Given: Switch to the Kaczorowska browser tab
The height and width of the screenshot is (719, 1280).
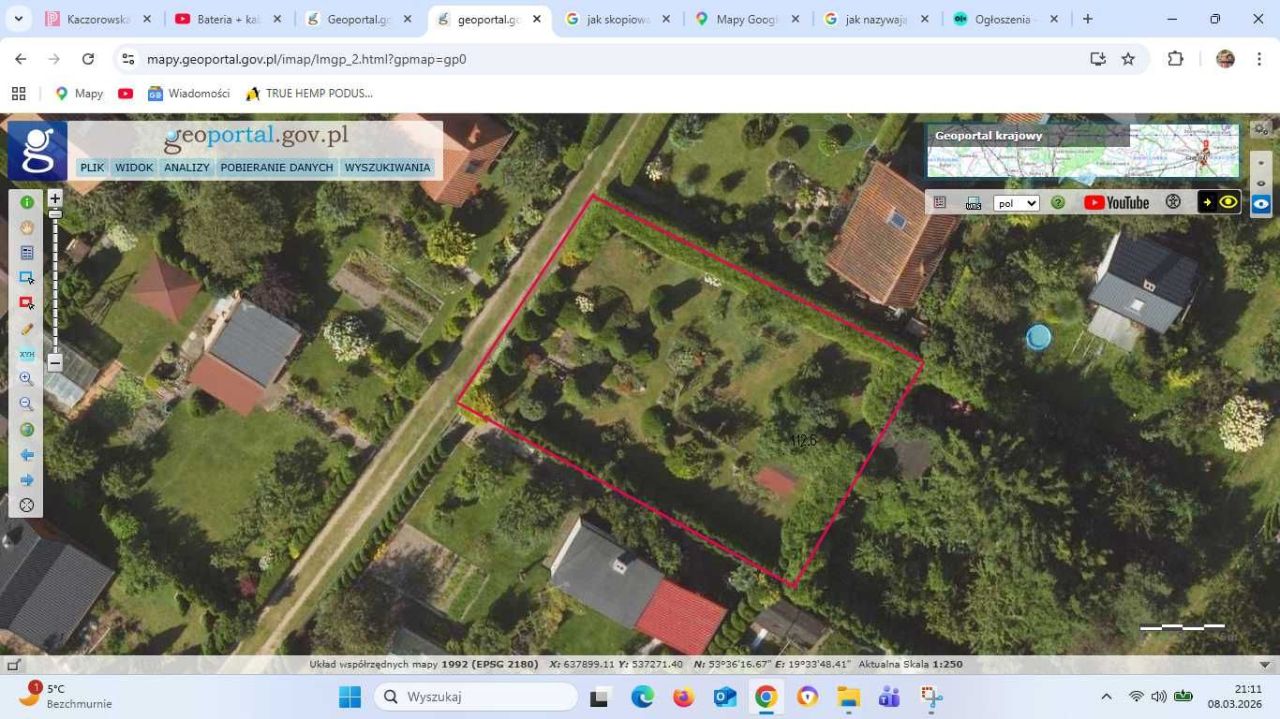Looking at the screenshot, I should [x=99, y=19].
